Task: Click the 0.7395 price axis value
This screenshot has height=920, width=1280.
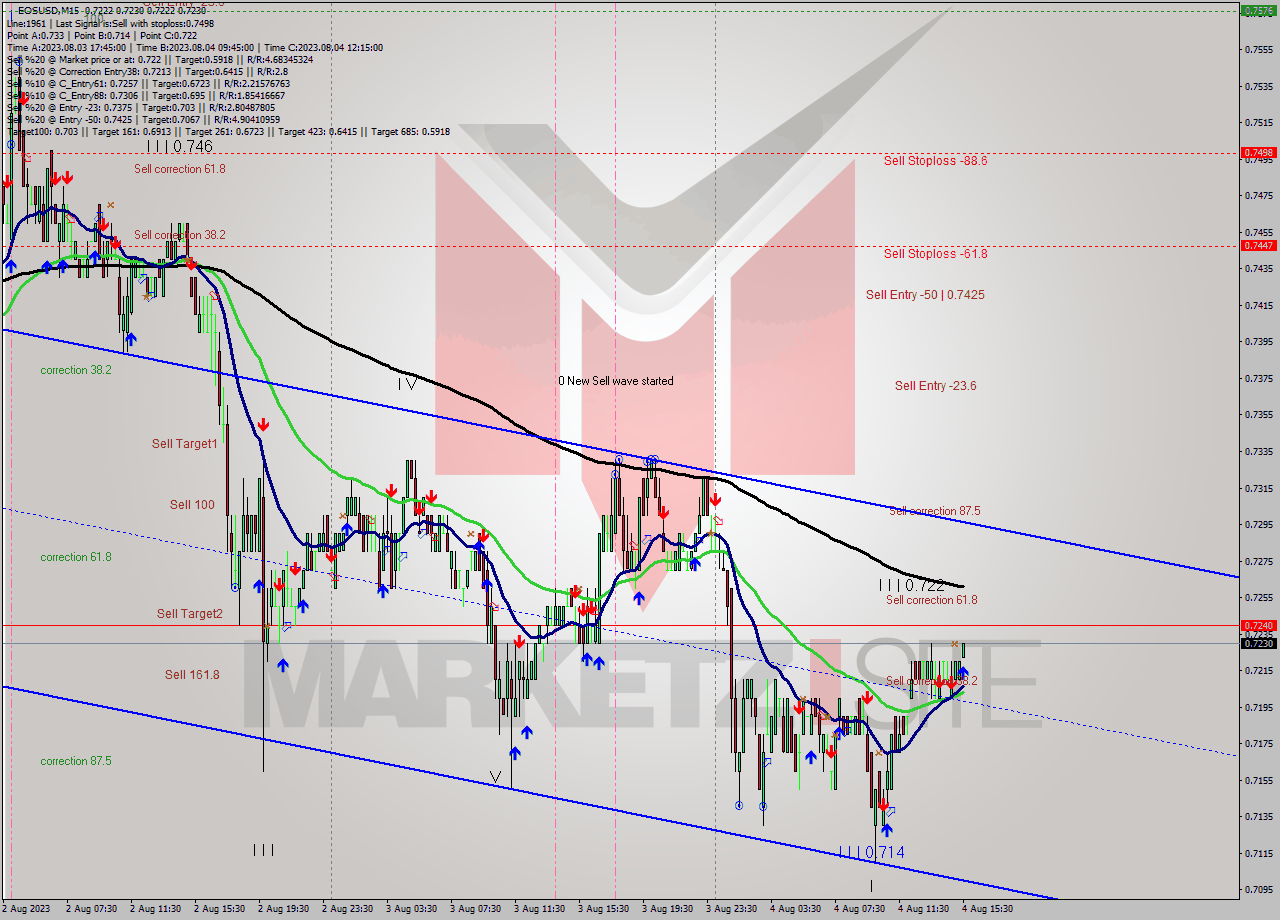Action: 1258,341
